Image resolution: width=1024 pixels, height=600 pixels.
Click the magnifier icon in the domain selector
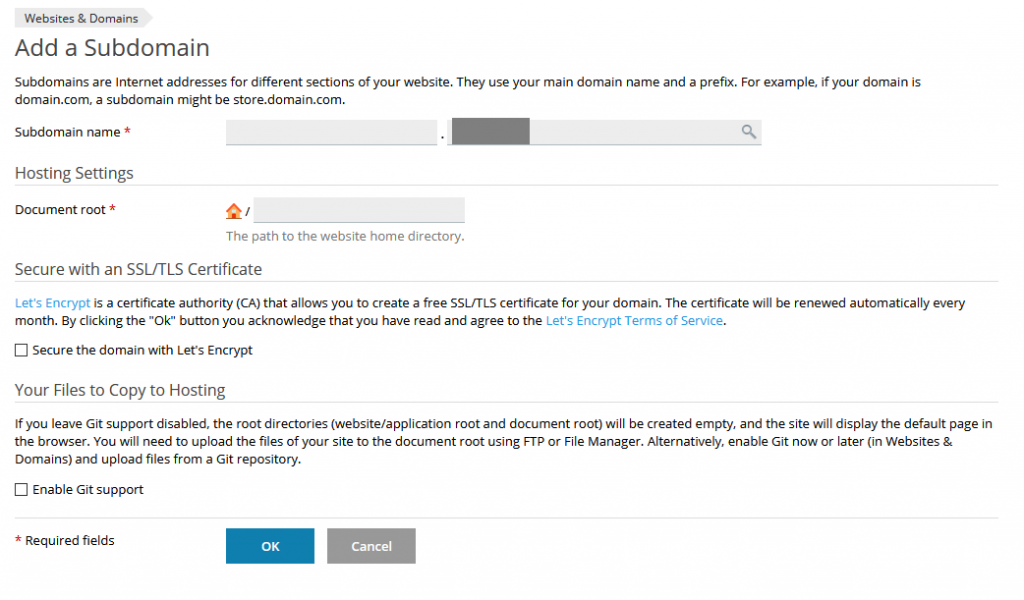(748, 132)
